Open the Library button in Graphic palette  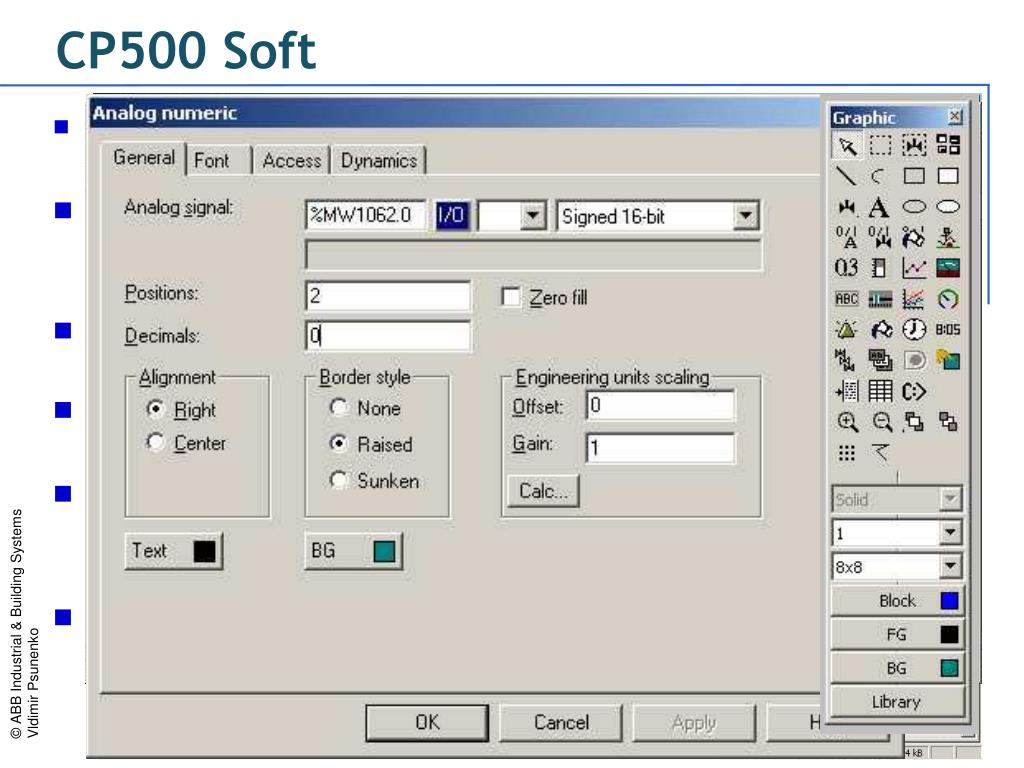point(897,701)
